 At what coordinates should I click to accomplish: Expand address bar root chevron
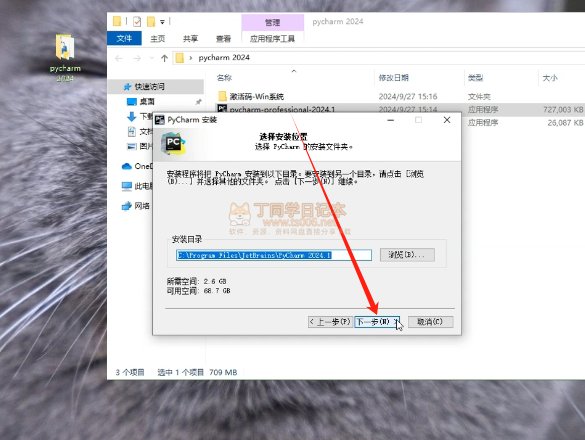191,58
